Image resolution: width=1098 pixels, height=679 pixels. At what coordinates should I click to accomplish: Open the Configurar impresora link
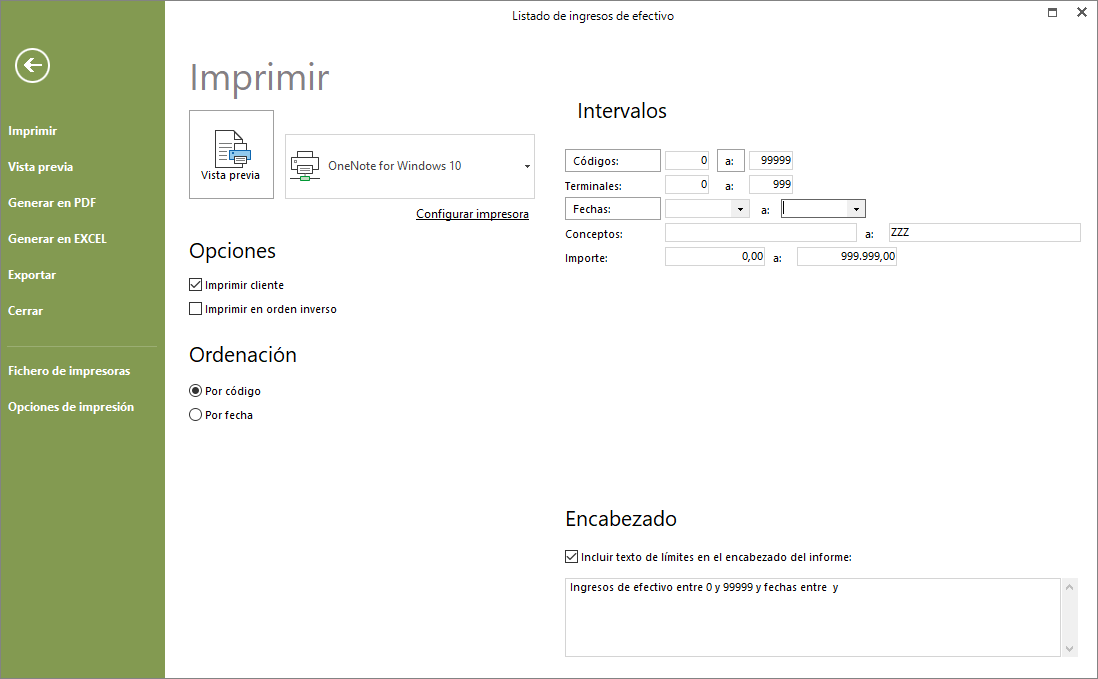(x=472, y=214)
